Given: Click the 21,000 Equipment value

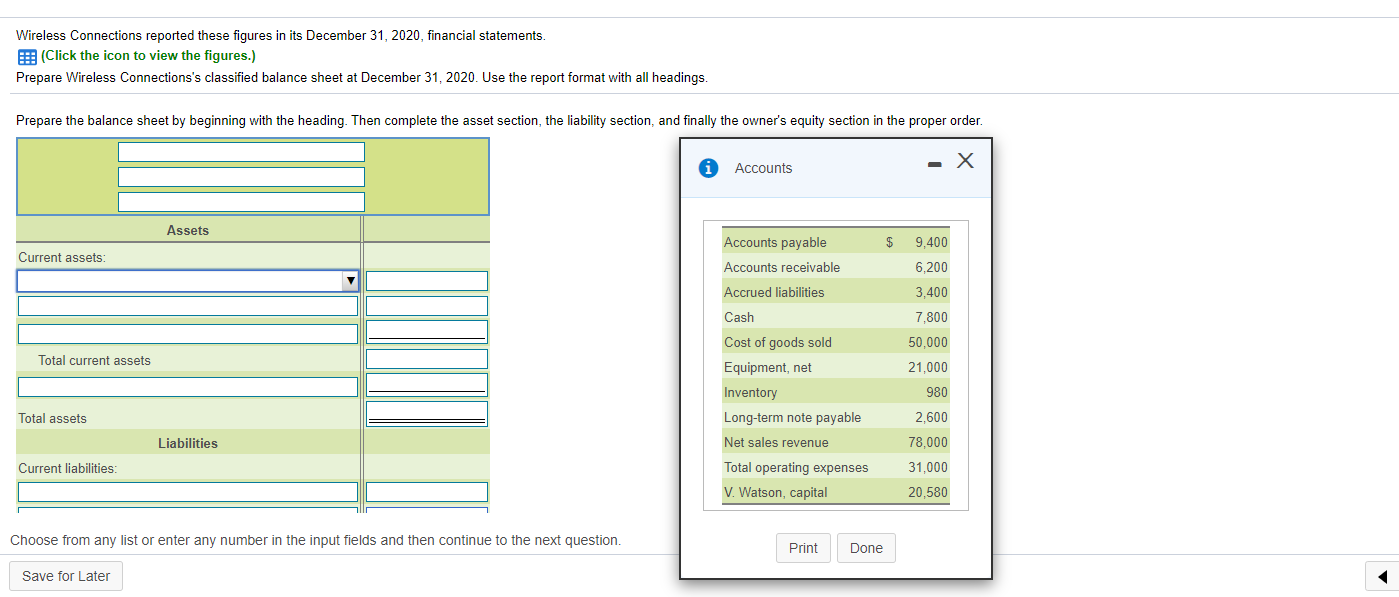Looking at the screenshot, I should [x=928, y=367].
